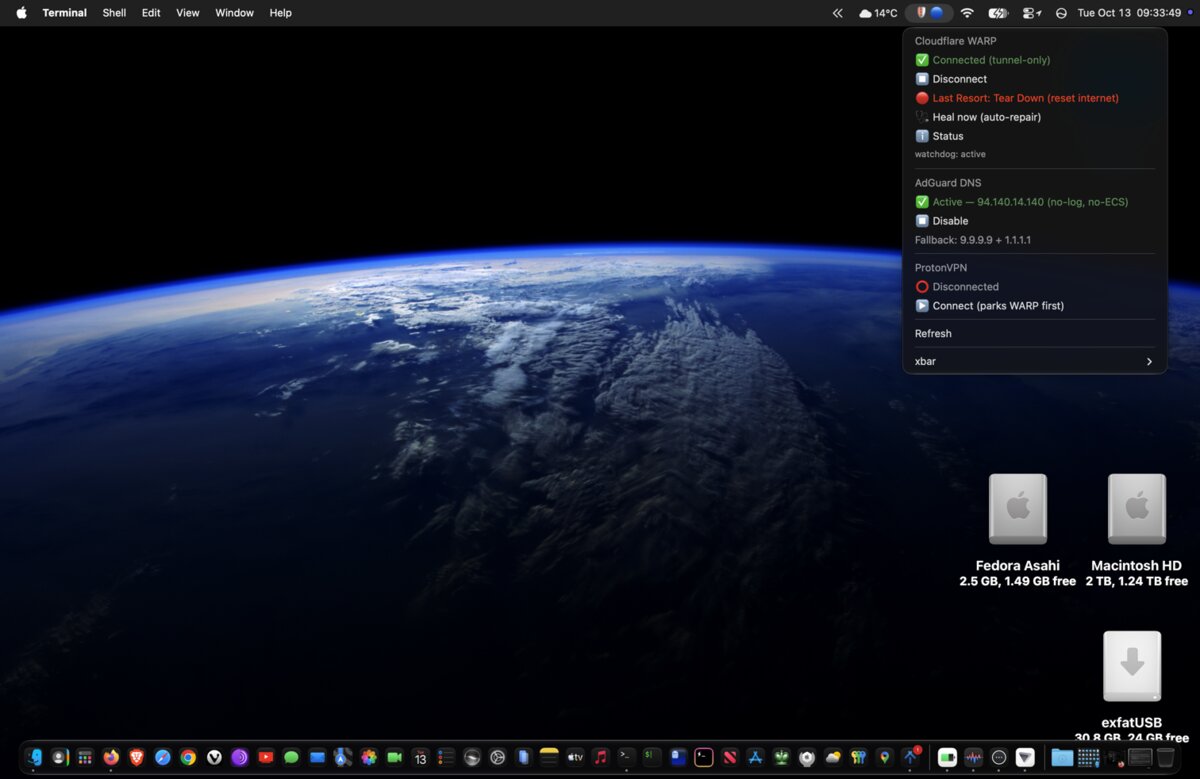Click the 14°C weather menu bar item

click(x=878, y=13)
